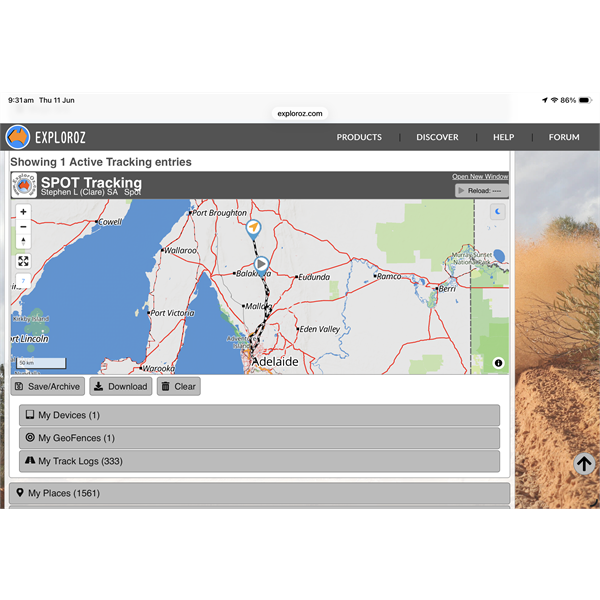Click the Reload play button
Viewport: 600px width, 600px height.
[481, 191]
